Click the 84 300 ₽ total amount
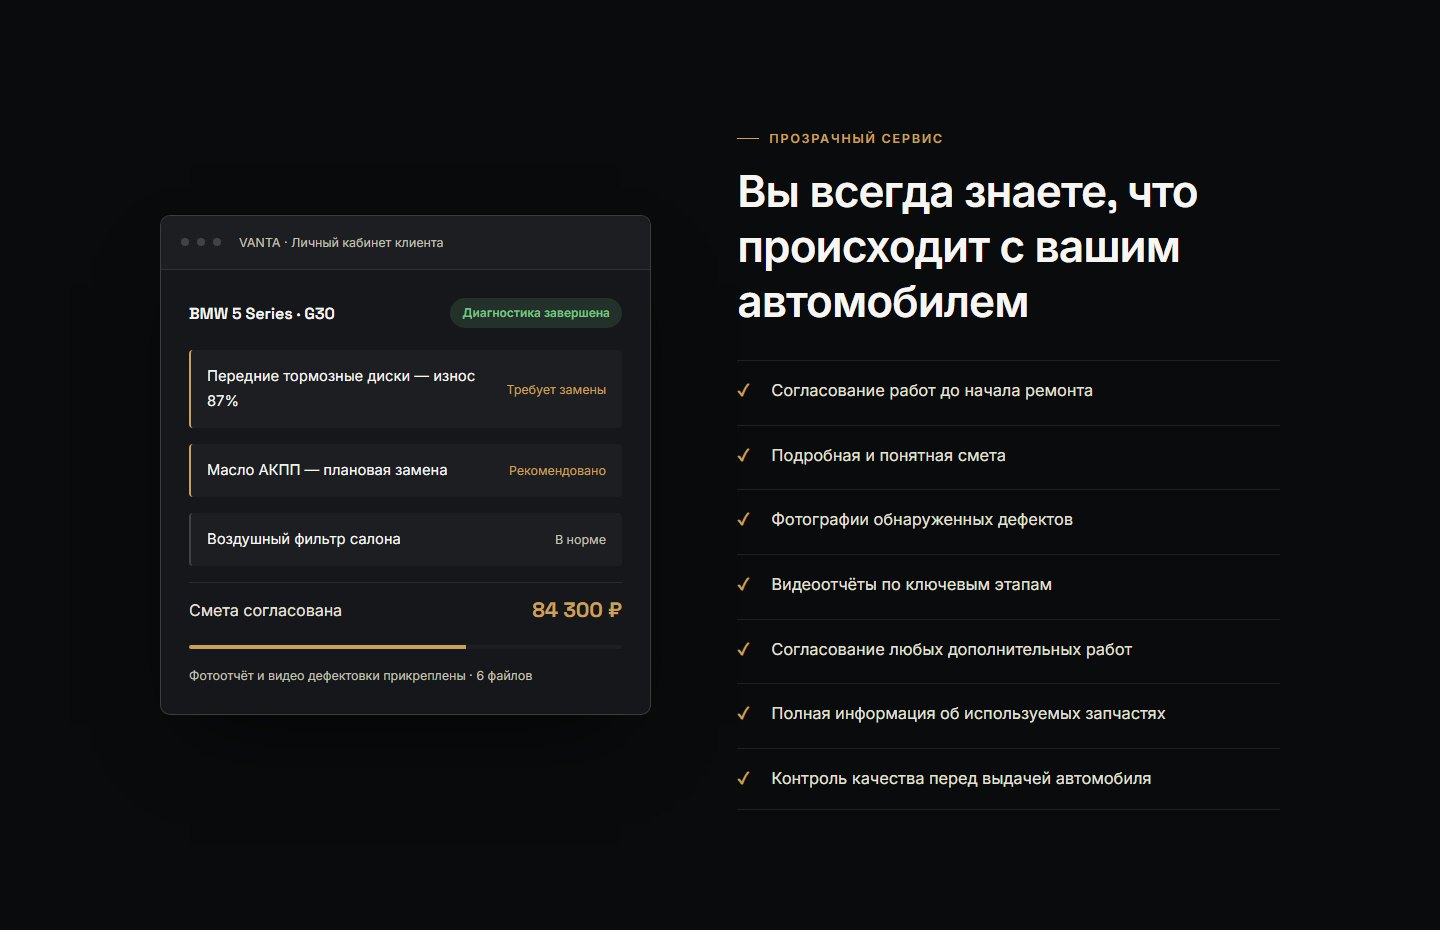Image resolution: width=1440 pixels, height=930 pixels. [577, 610]
